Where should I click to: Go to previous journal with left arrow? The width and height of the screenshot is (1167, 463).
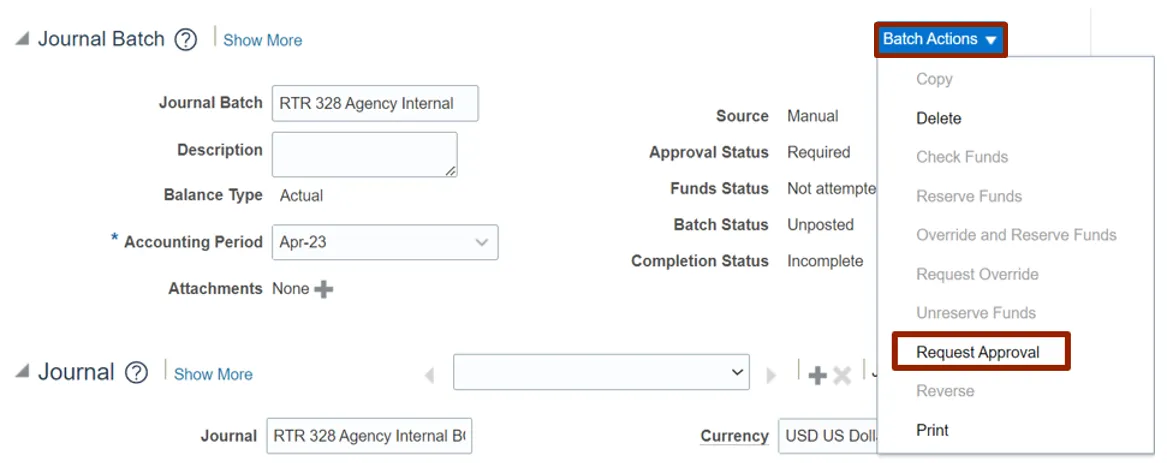(430, 376)
